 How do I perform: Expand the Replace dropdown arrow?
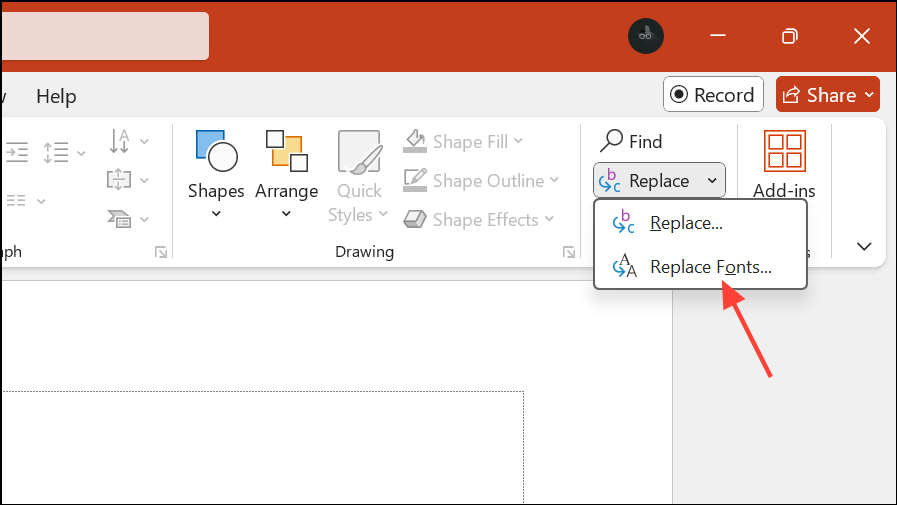pyautogui.click(x=712, y=181)
